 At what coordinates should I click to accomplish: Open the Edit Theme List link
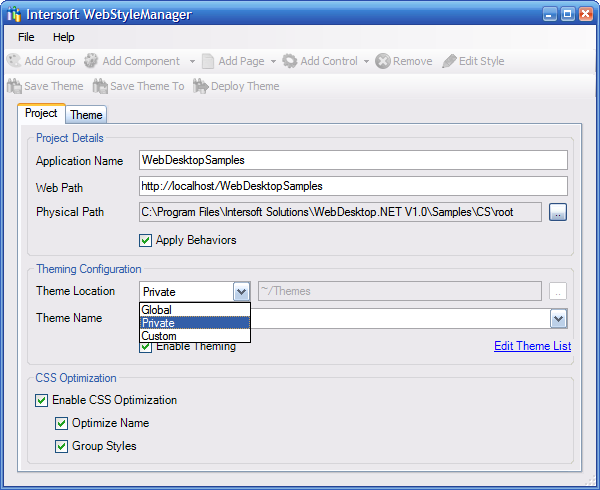tap(532, 346)
